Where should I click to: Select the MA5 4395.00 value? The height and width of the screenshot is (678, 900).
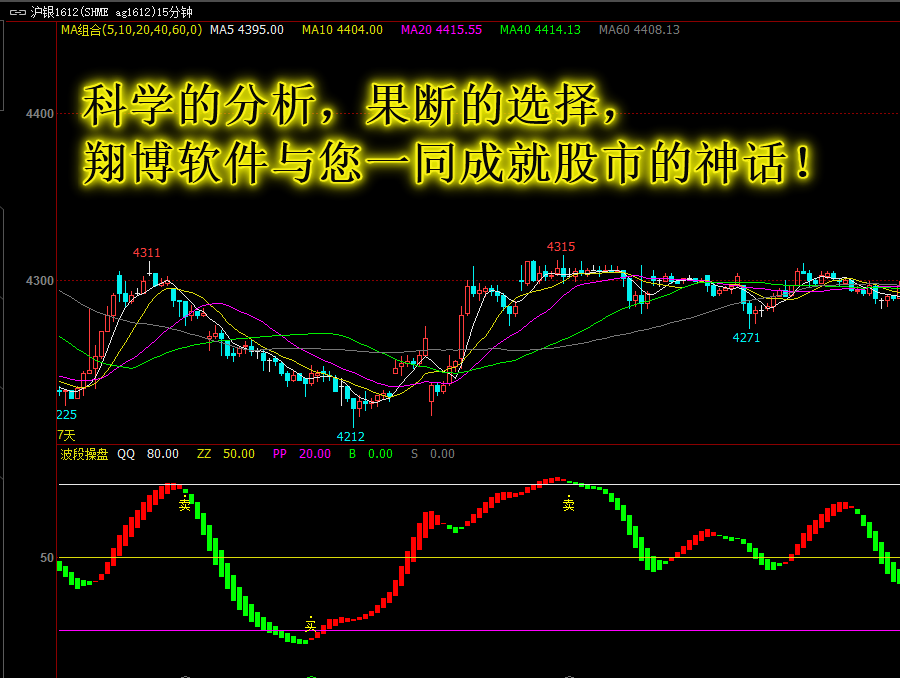(247, 30)
